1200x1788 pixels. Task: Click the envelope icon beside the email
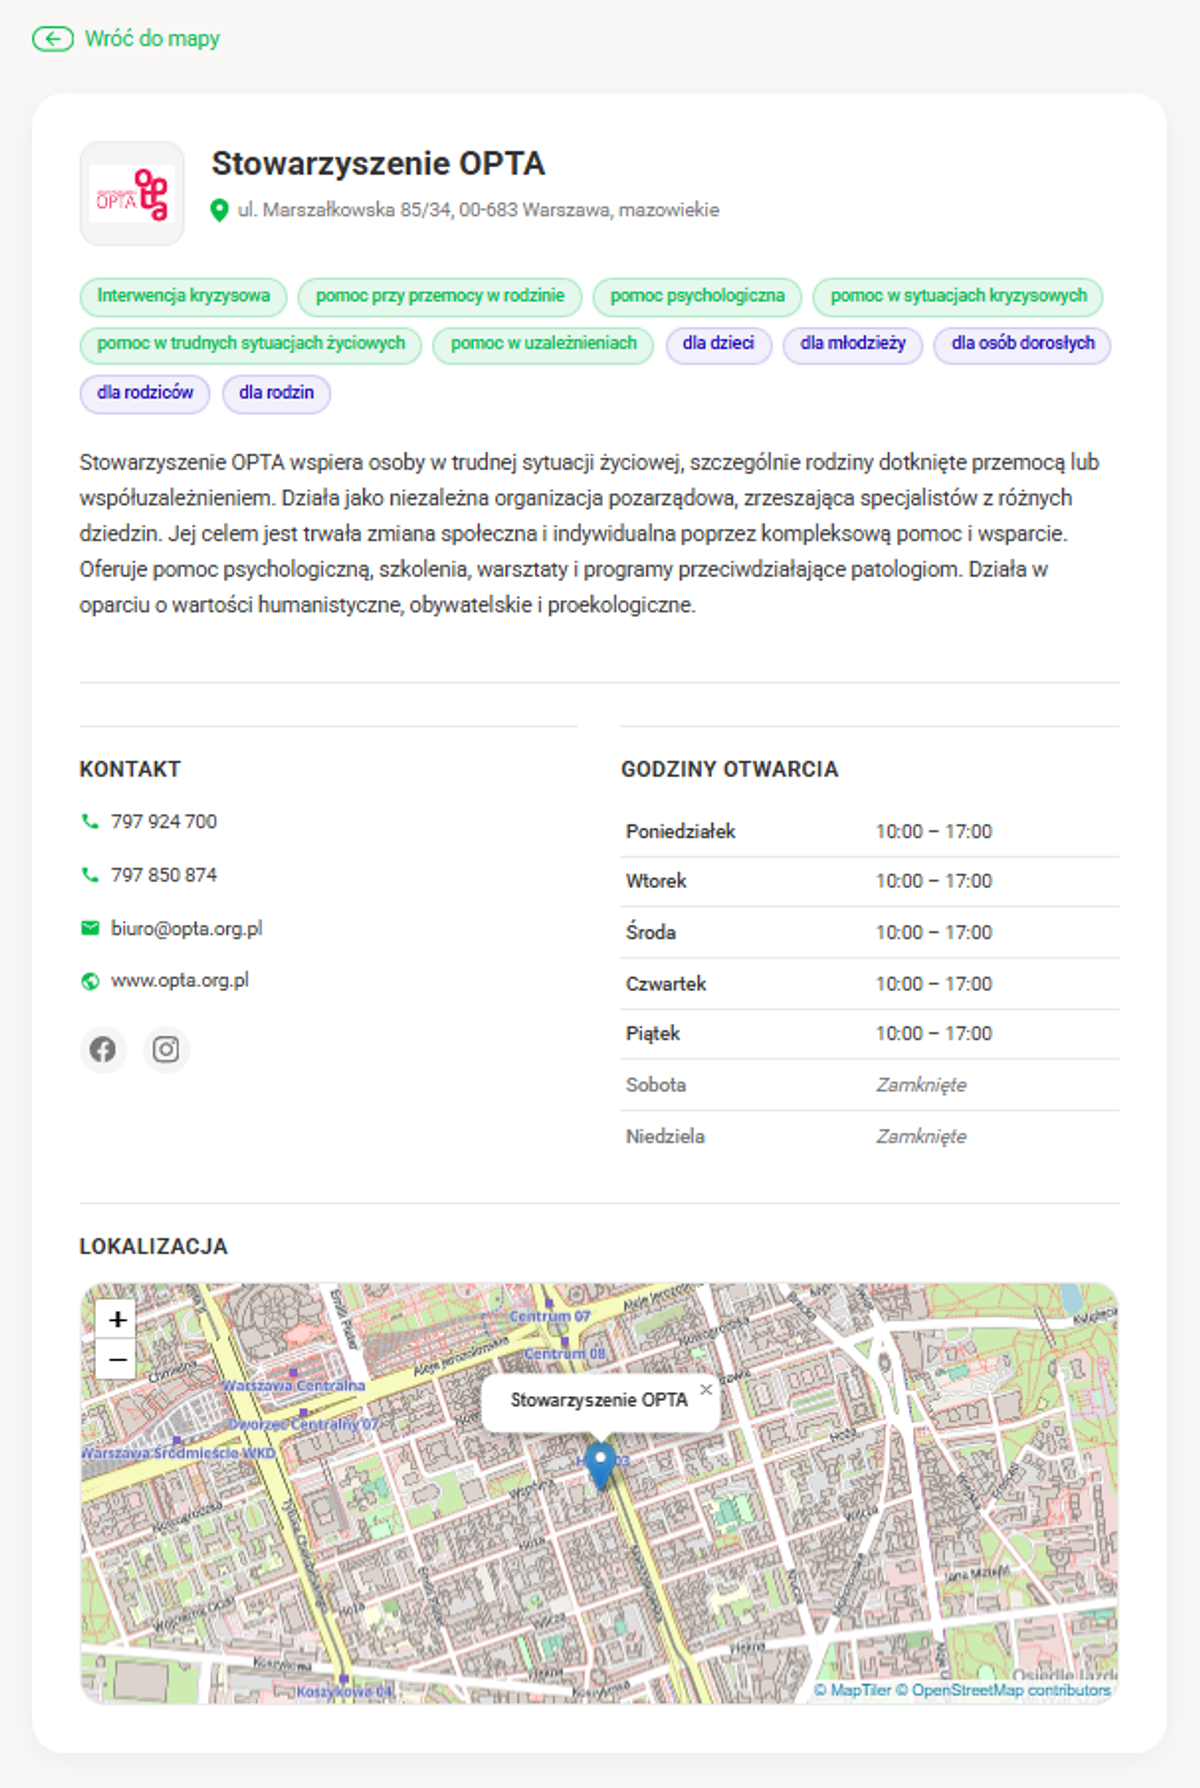tap(90, 928)
